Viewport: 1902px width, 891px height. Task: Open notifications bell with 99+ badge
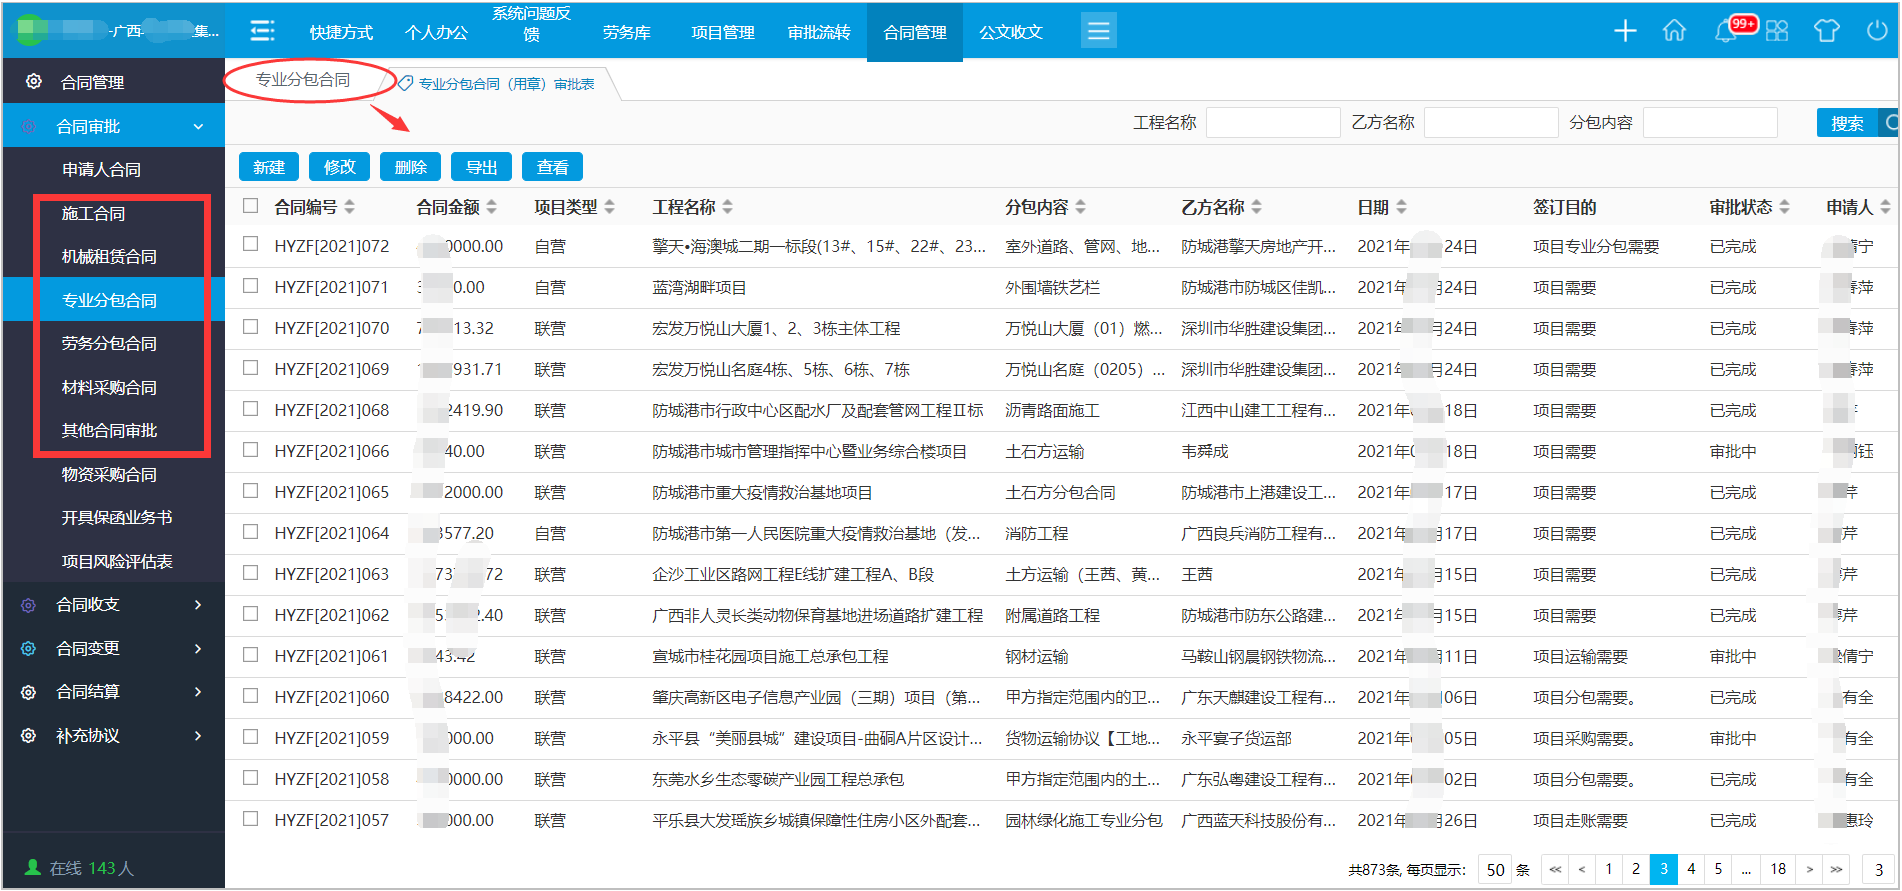click(x=1726, y=32)
